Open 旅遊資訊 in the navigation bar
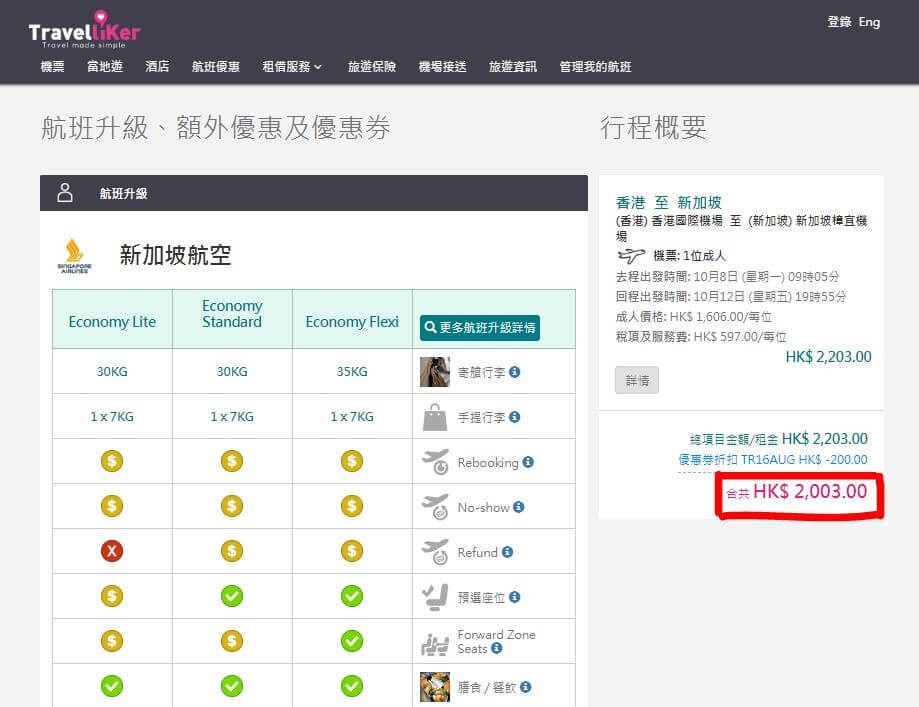 pos(513,67)
